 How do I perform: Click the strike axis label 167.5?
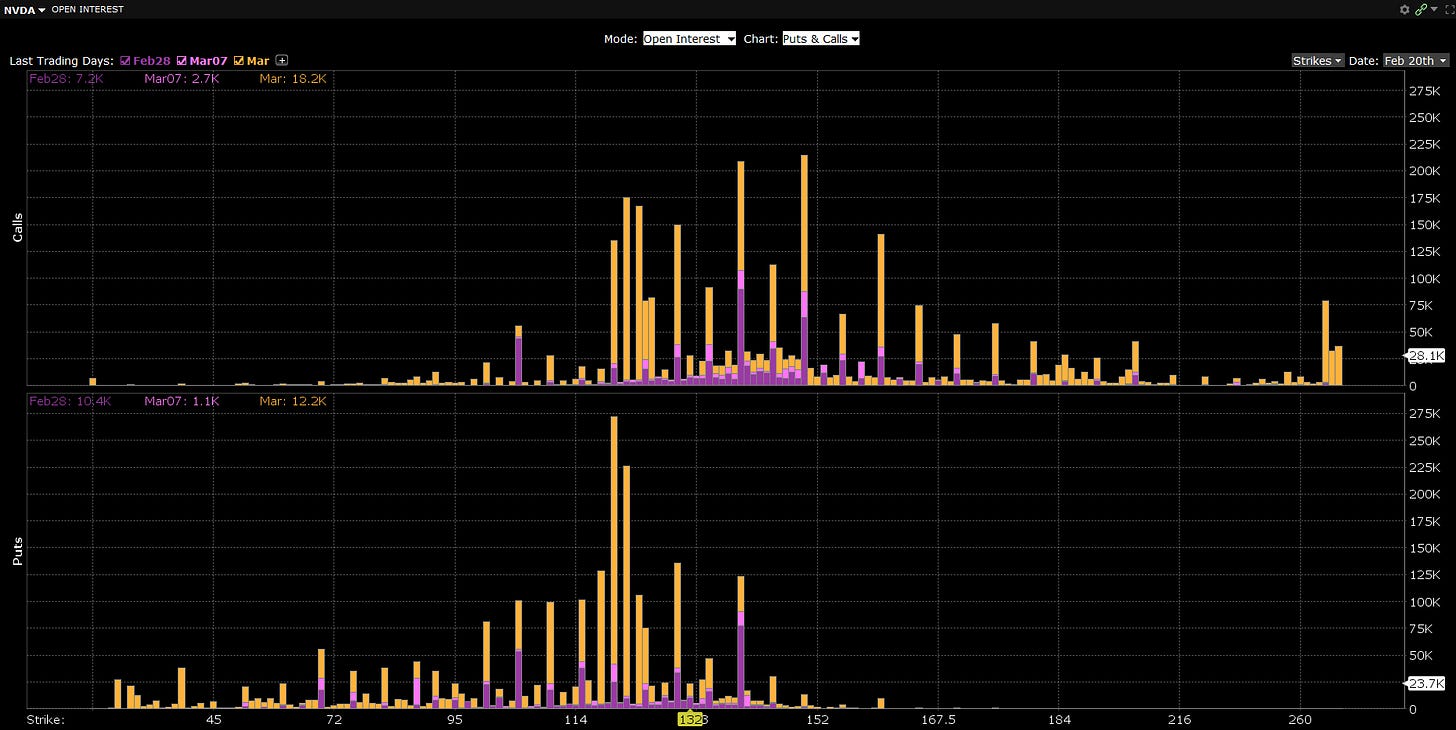[x=938, y=719]
